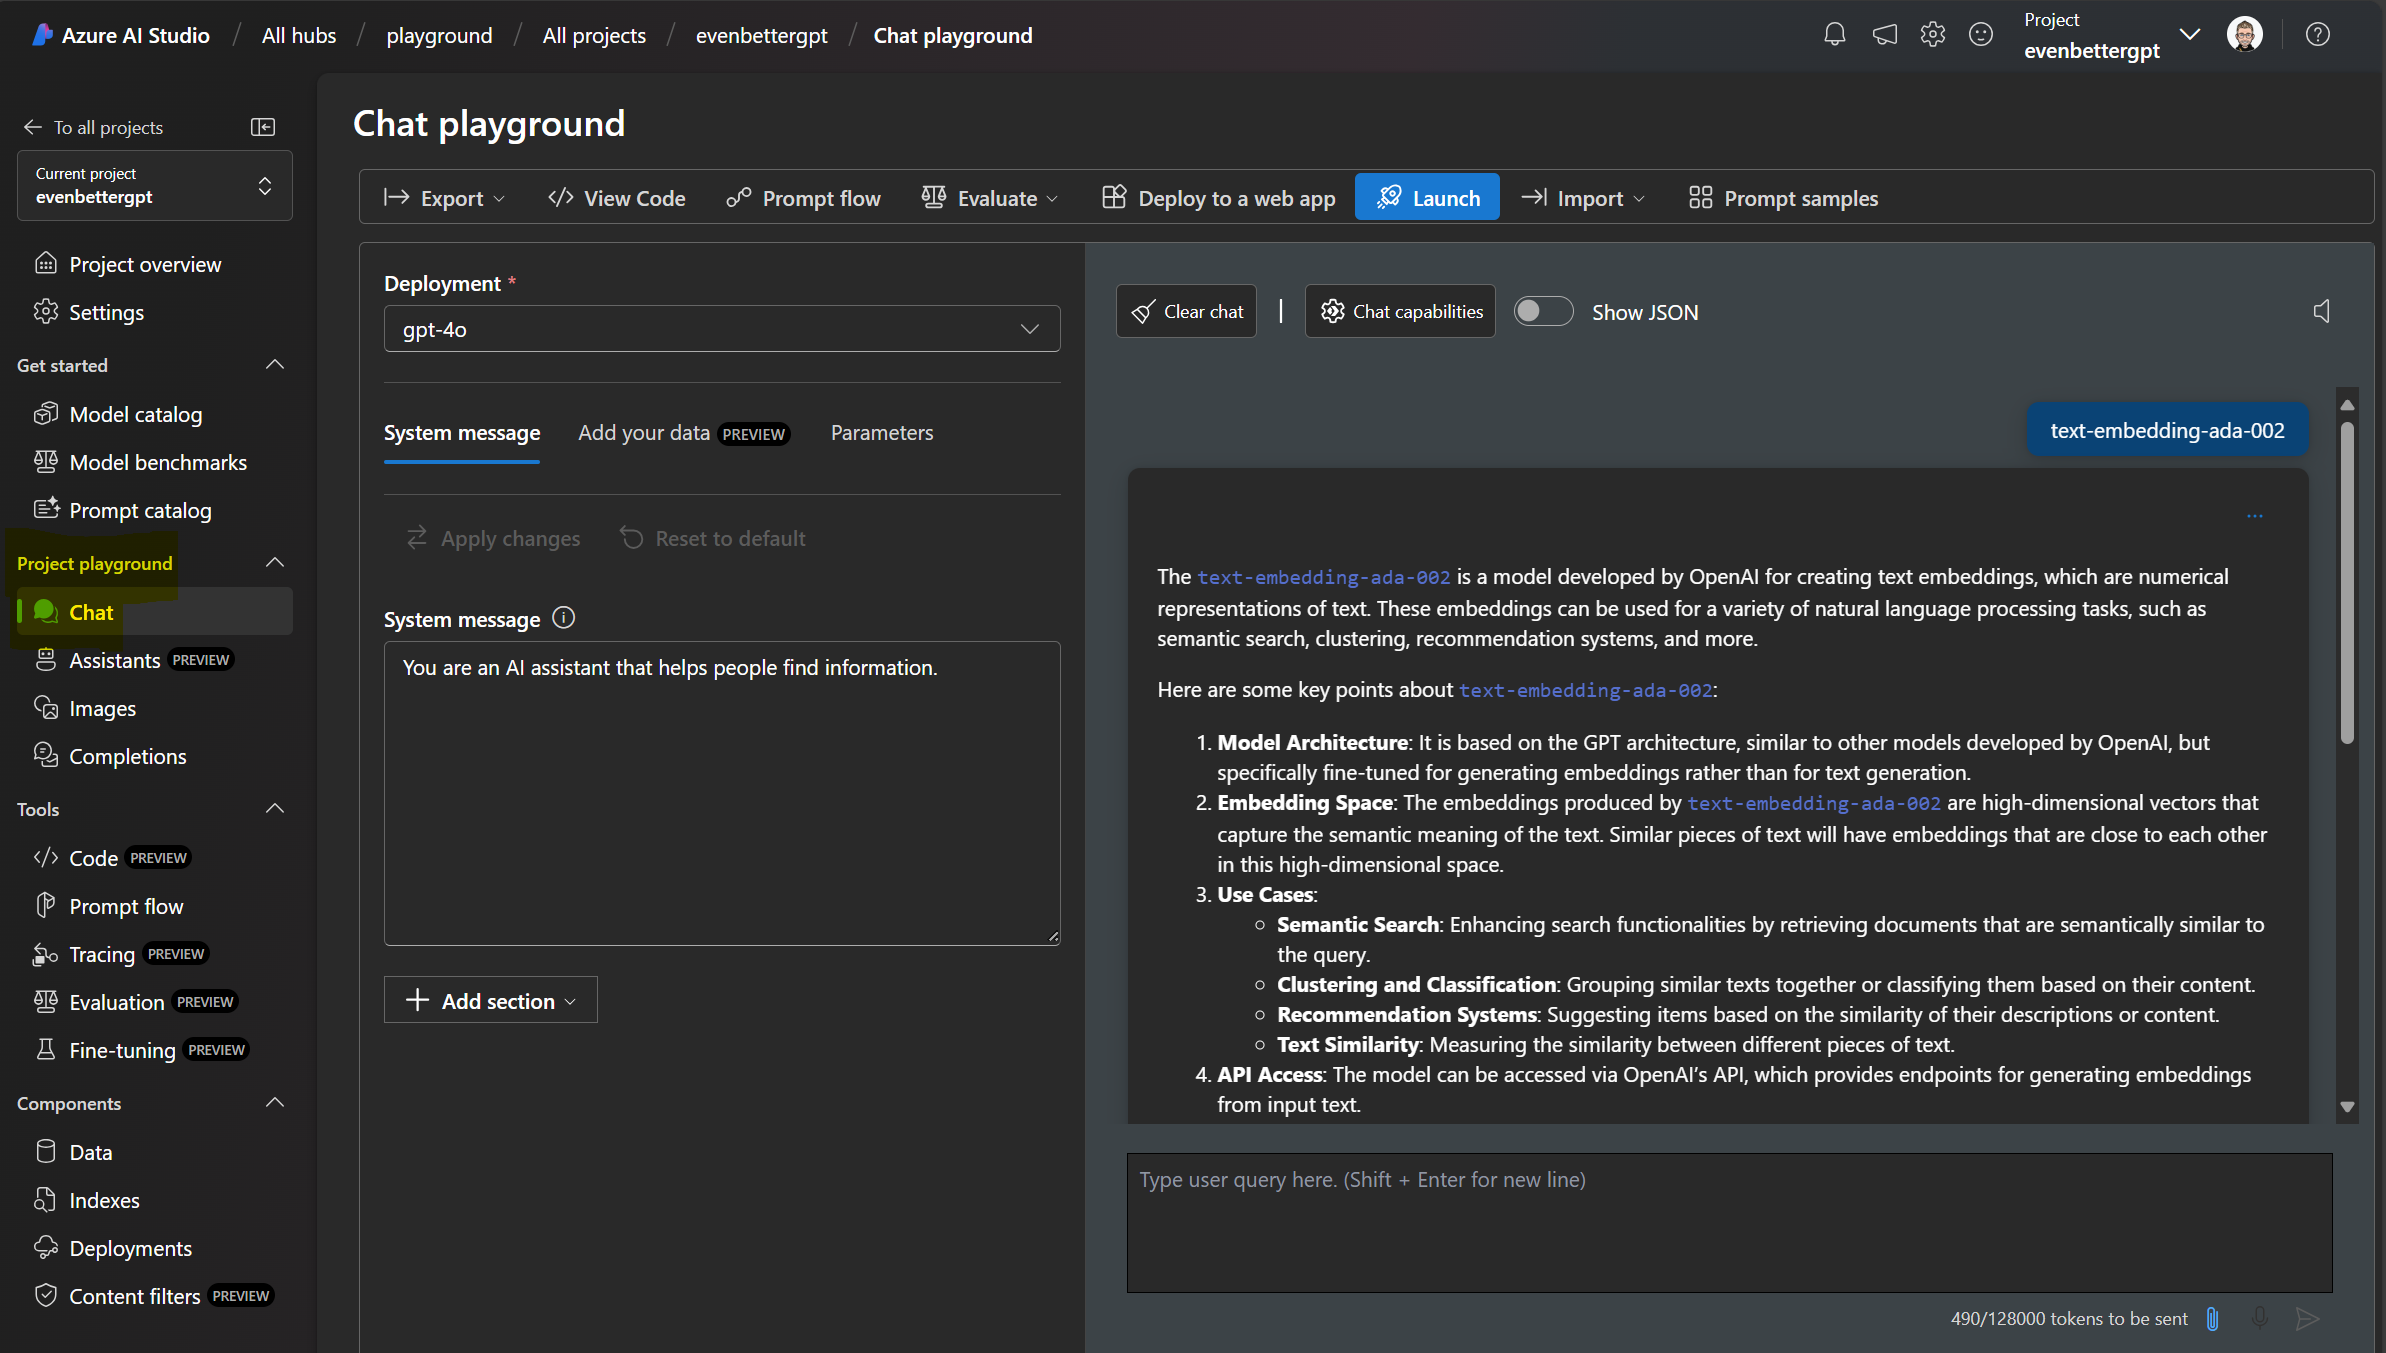The image size is (2386, 1353).
Task: Collapse the Components section
Action: click(275, 1103)
